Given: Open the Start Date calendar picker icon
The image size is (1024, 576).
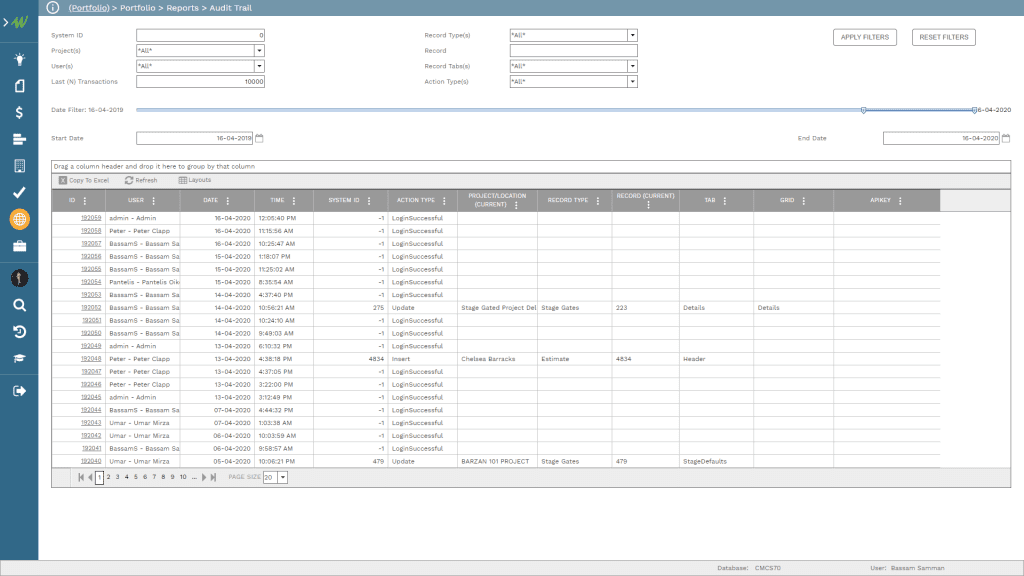Looking at the screenshot, I should [259, 138].
